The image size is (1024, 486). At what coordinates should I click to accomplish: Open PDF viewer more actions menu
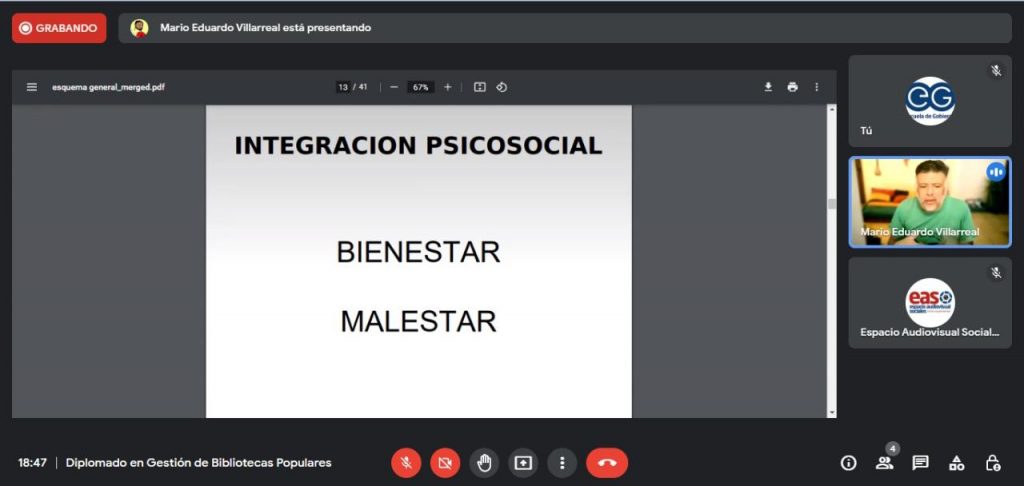click(x=816, y=87)
